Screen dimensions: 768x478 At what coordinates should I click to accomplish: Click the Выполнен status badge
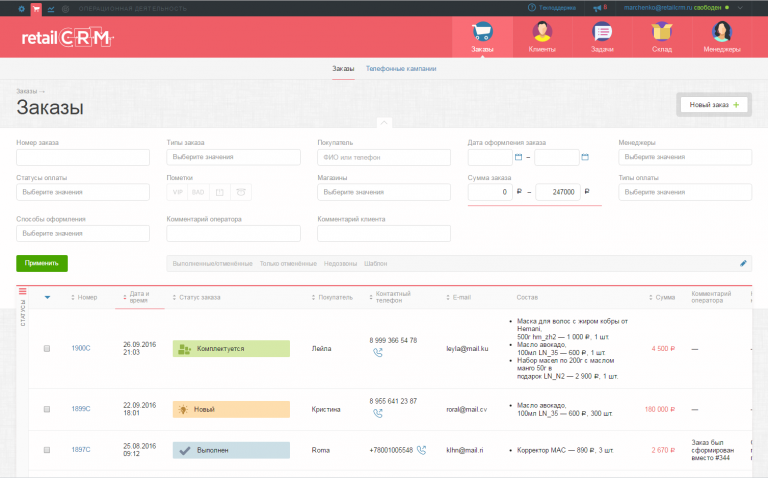click(x=231, y=450)
